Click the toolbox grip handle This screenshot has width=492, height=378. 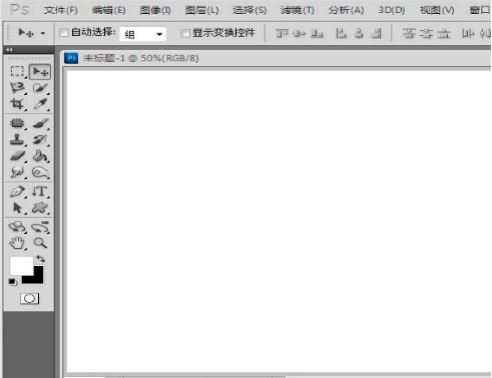point(29,58)
